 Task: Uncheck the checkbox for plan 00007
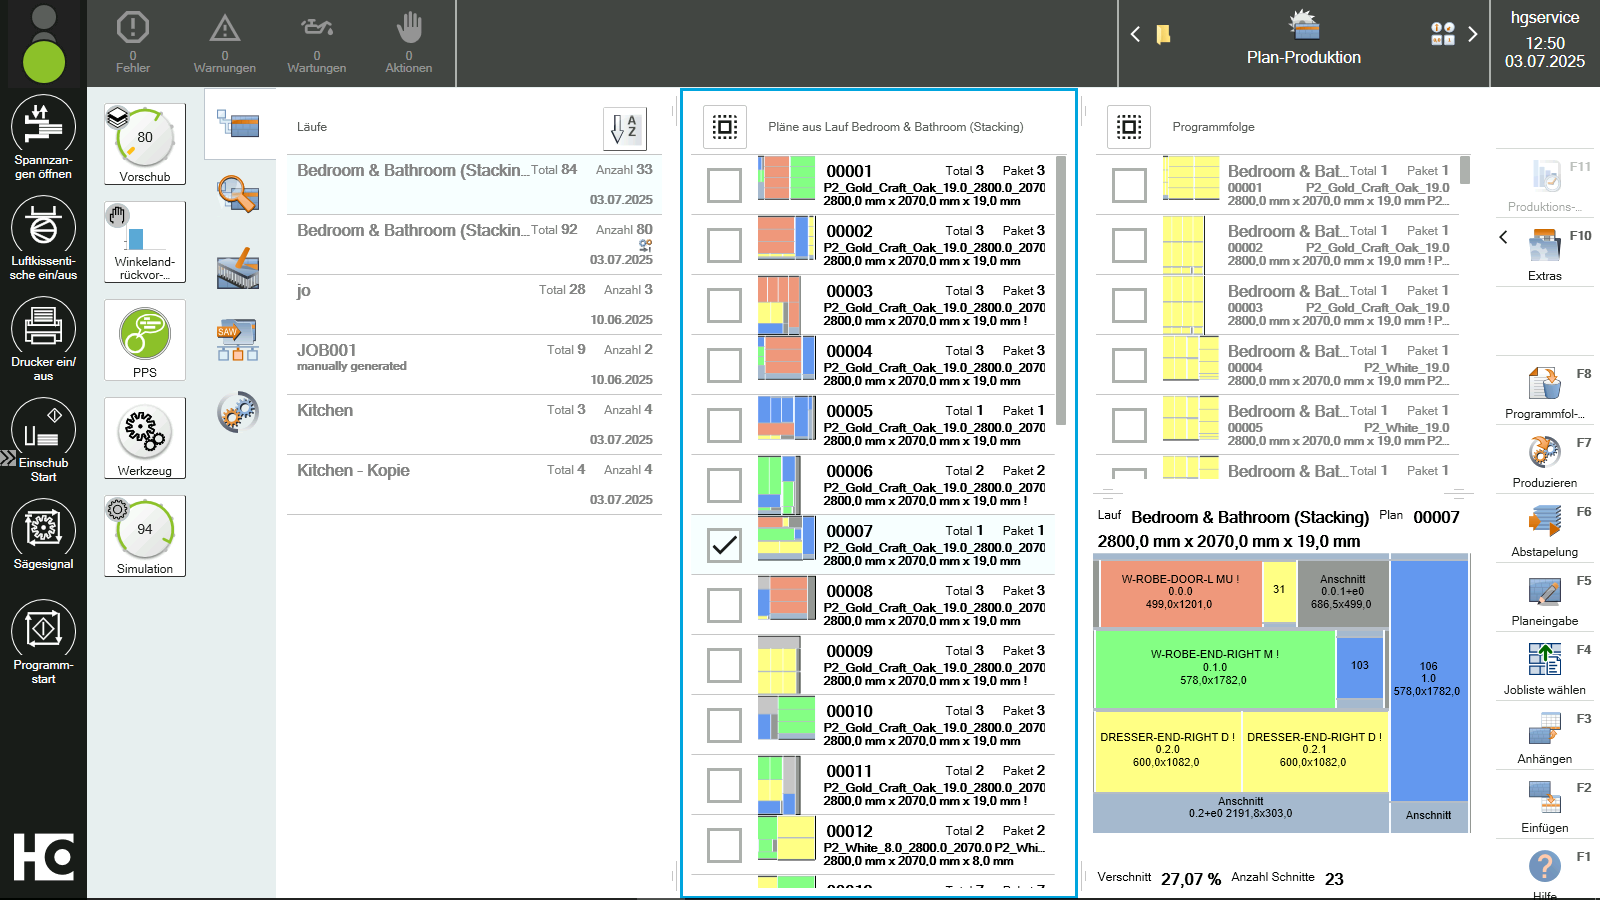(724, 545)
